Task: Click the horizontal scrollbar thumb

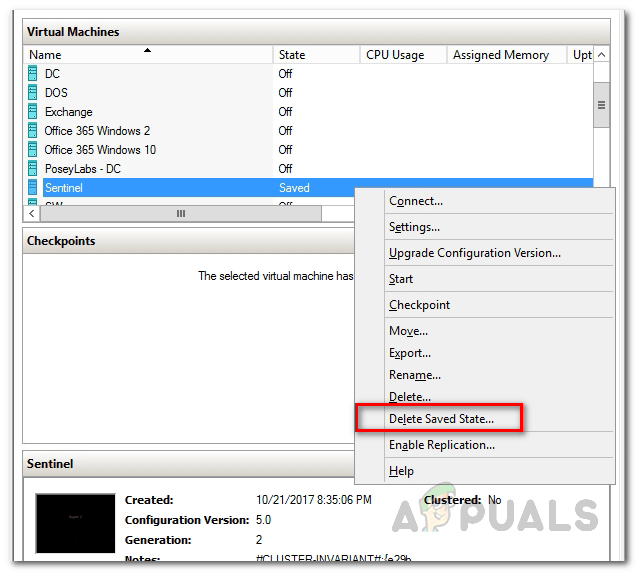Action: pyautogui.click(x=181, y=213)
